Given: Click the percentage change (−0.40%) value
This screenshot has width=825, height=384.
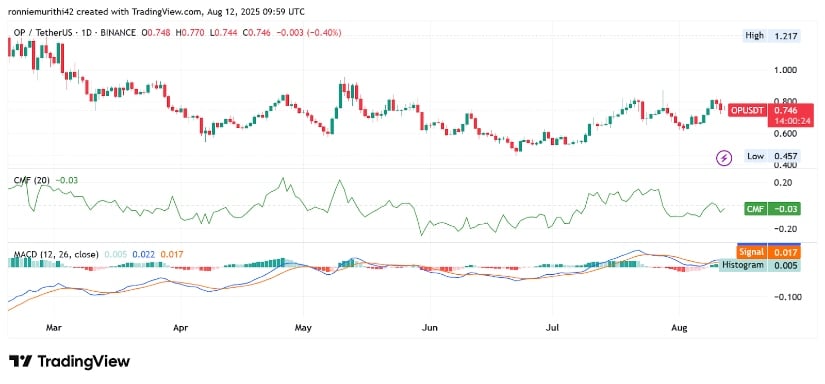Looking at the screenshot, I should (325, 33).
